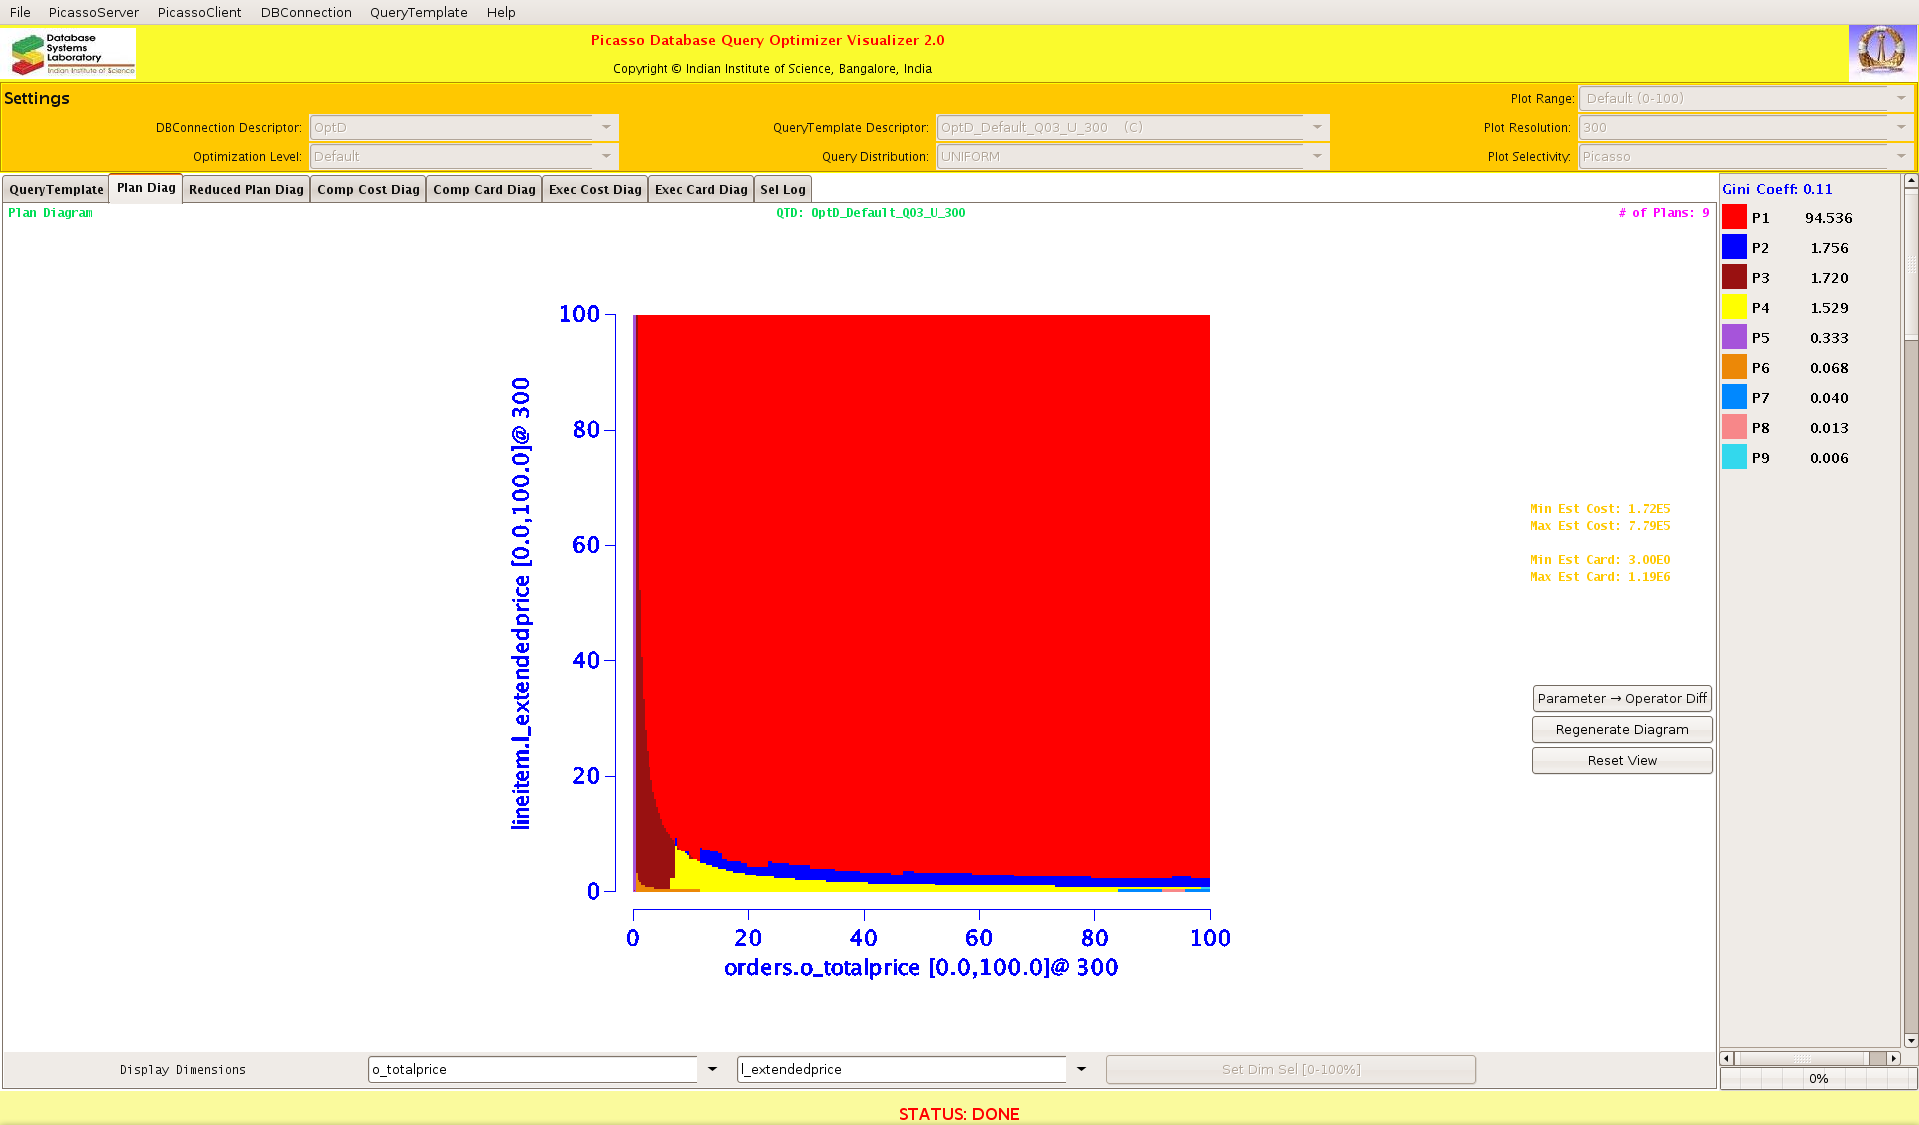Viewport: 1919px width, 1125px height.
Task: Click the Parameter → Operator Diff button
Action: pyautogui.click(x=1621, y=698)
